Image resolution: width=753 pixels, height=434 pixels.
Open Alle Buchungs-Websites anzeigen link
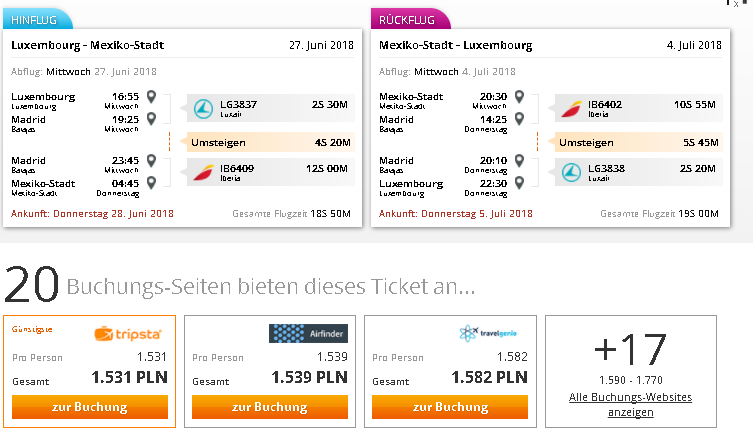pyautogui.click(x=631, y=405)
